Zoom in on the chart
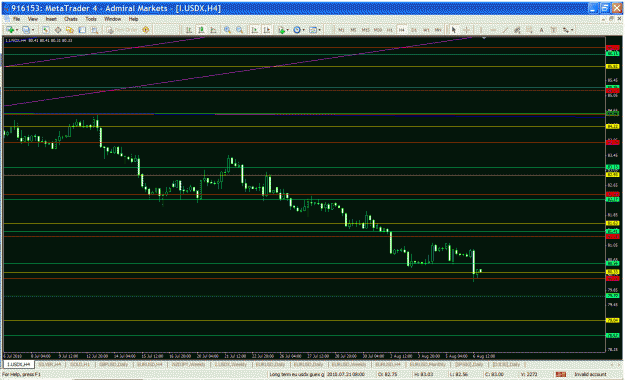The height and width of the screenshot is (380, 625). click(x=227, y=30)
